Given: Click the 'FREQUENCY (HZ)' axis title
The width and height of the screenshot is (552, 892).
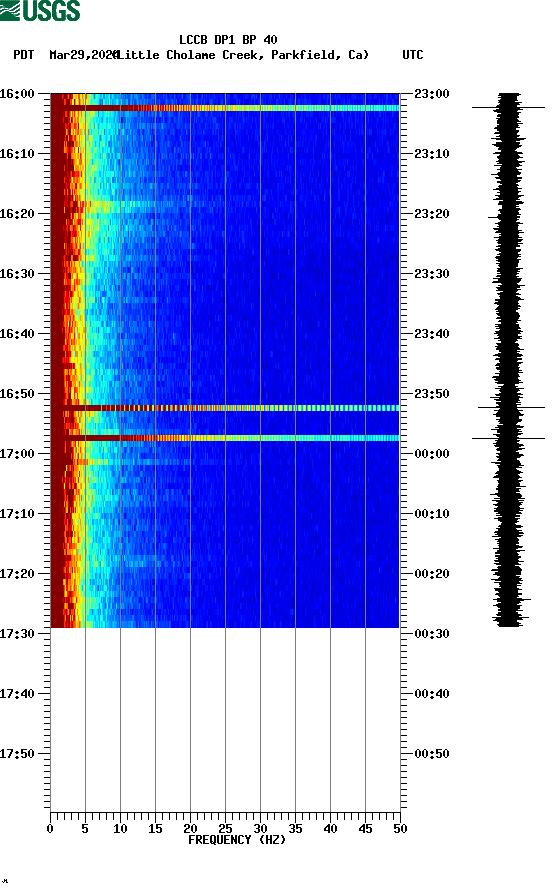Looking at the screenshot, I should tap(237, 840).
